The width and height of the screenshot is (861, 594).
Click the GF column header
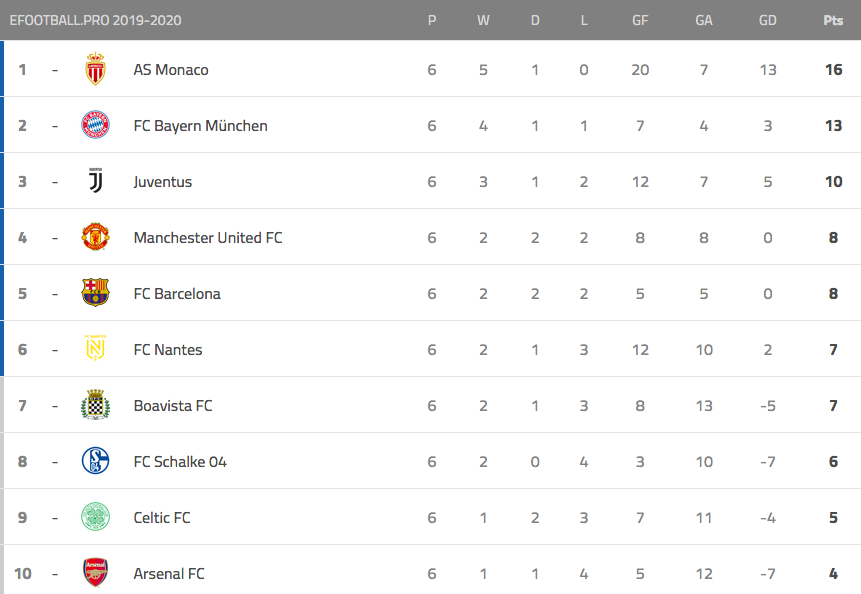[x=640, y=20]
